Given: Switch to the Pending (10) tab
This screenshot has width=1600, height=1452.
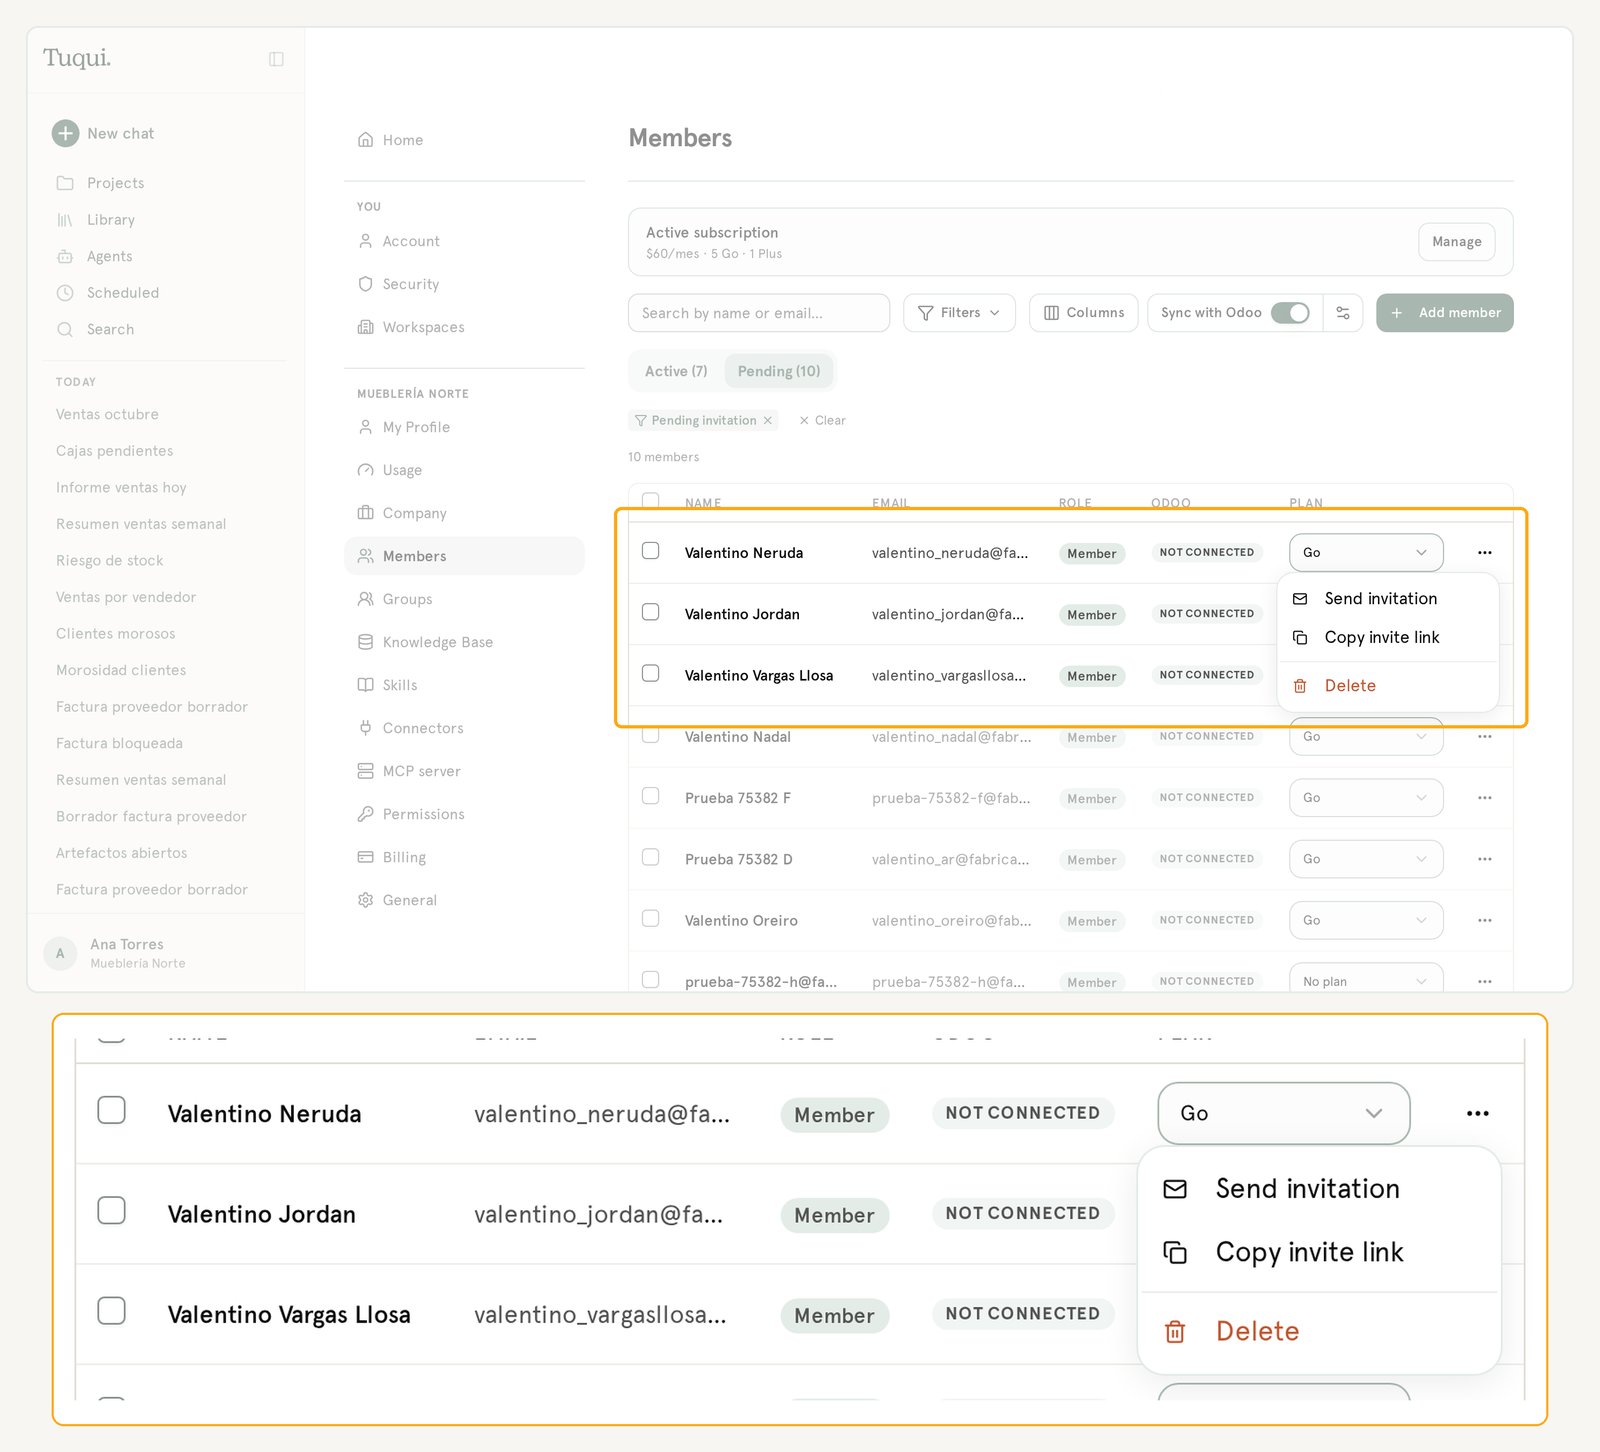Looking at the screenshot, I should (779, 371).
